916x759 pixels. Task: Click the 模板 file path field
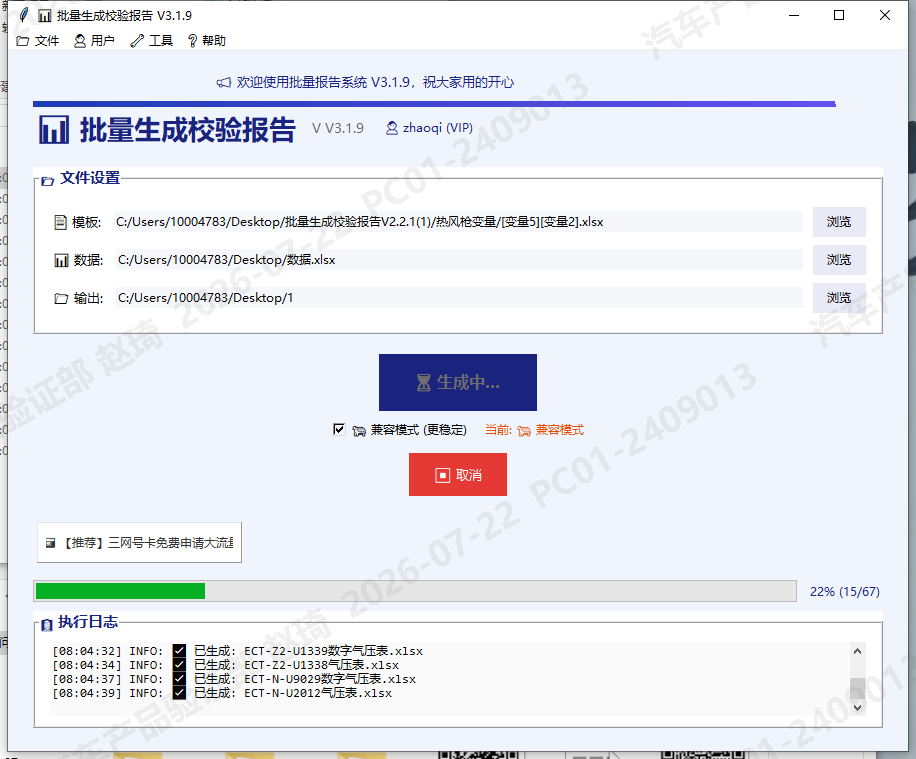tap(458, 222)
